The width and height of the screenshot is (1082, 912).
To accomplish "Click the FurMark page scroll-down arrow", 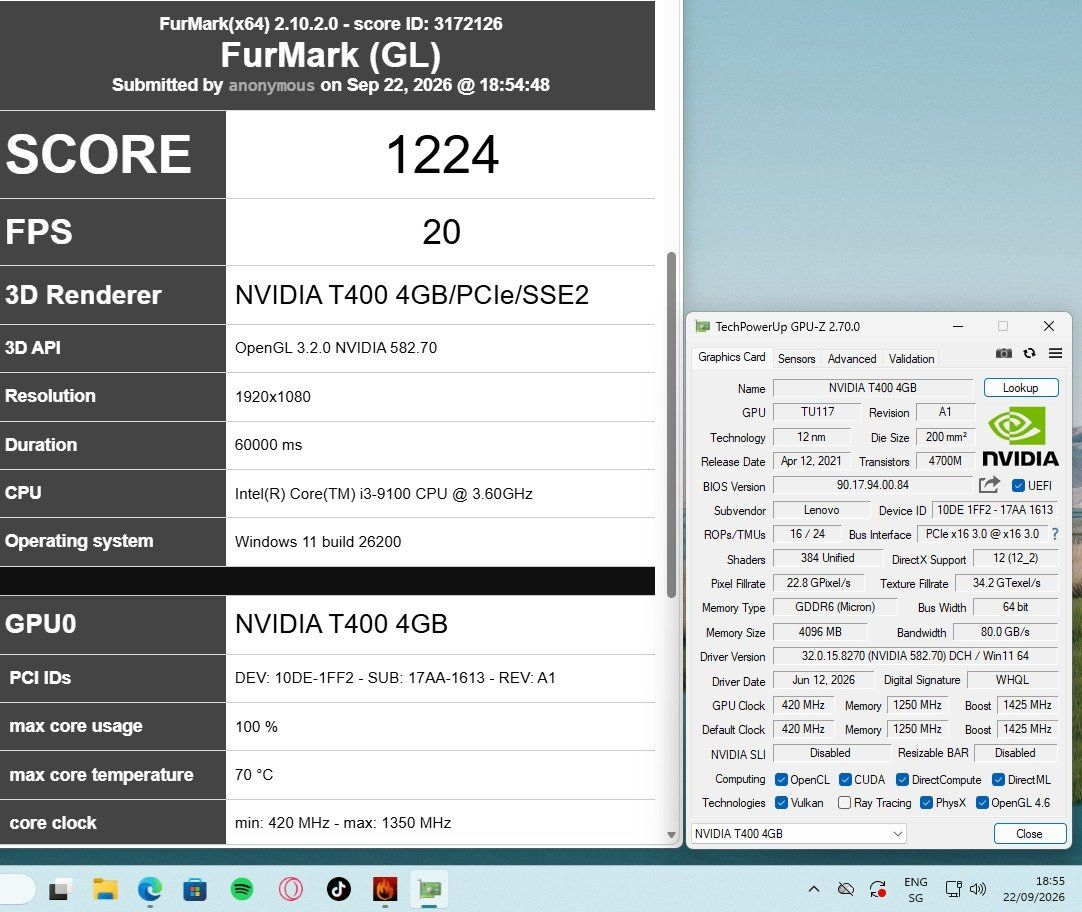I will [x=671, y=835].
